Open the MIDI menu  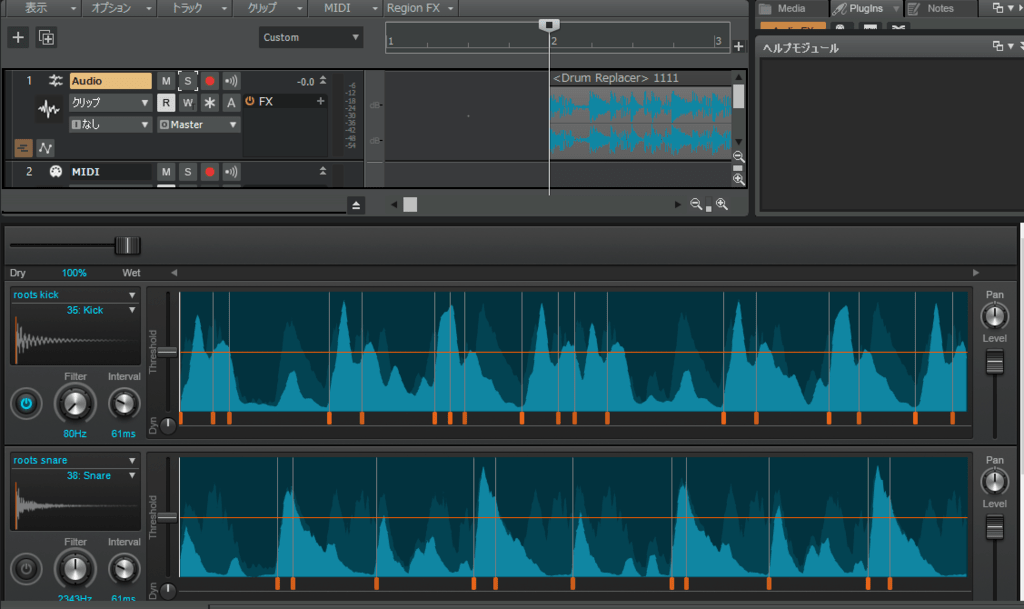(x=347, y=8)
